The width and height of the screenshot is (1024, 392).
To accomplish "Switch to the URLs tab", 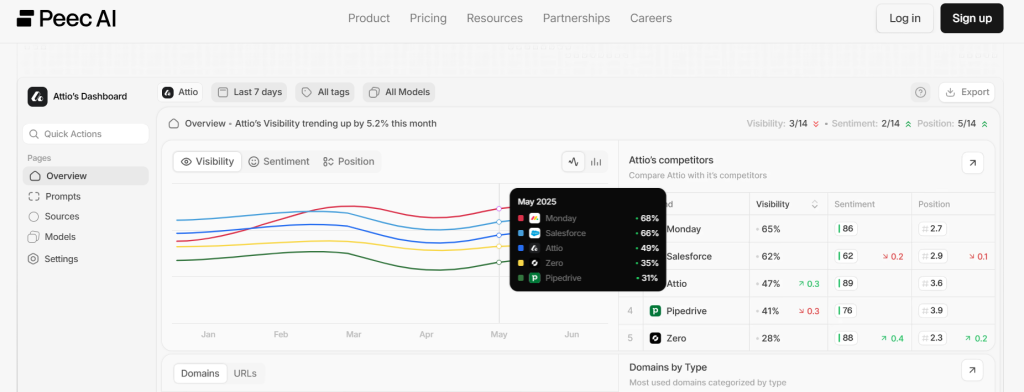I will [245, 374].
